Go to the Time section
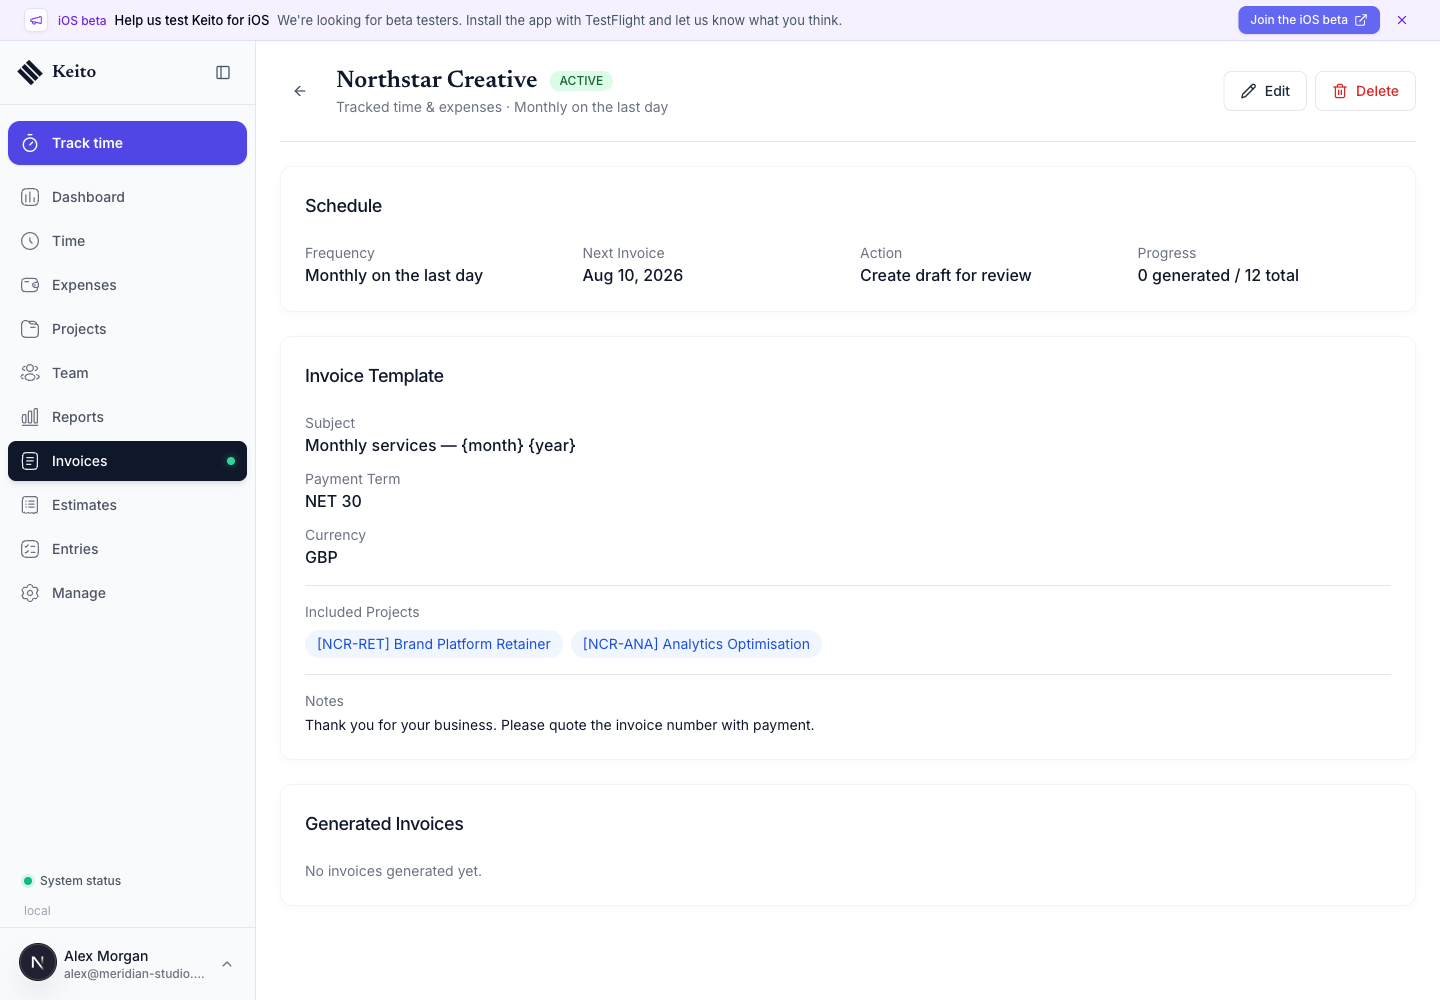This screenshot has height=1000, width=1440. coord(127,241)
